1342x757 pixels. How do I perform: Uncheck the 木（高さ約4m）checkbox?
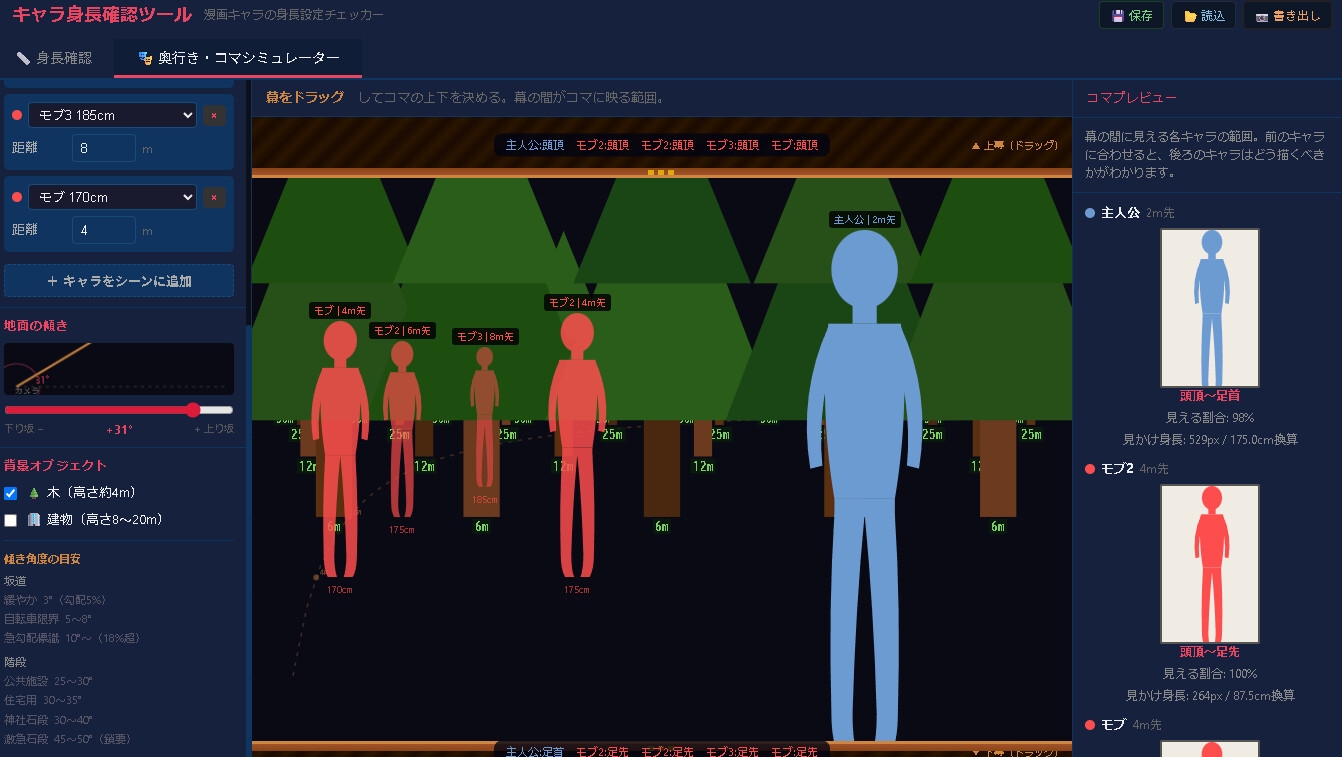pos(11,493)
